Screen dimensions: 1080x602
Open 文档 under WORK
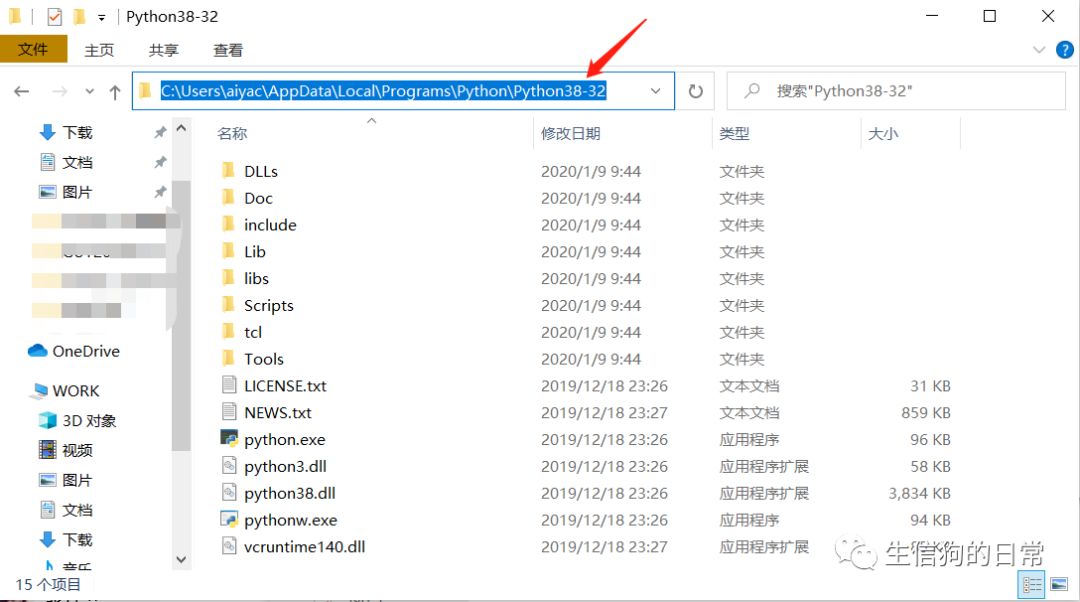click(x=66, y=510)
